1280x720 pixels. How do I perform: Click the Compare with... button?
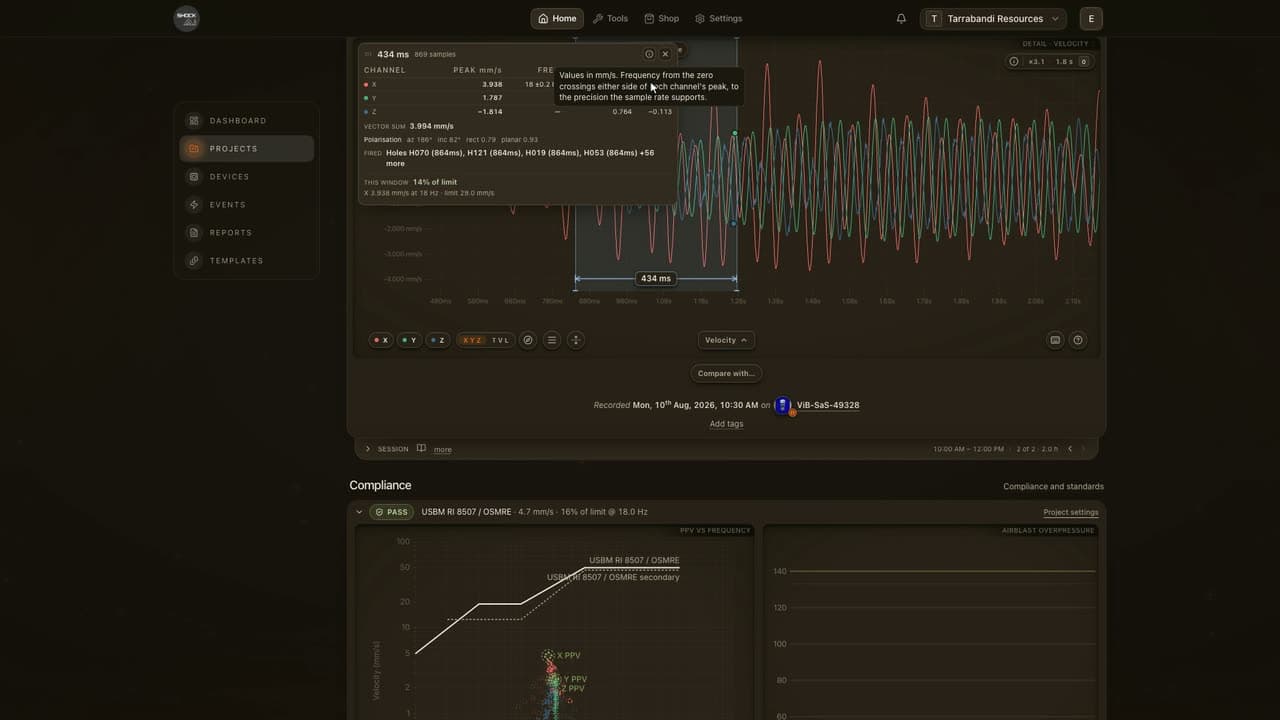(726, 373)
